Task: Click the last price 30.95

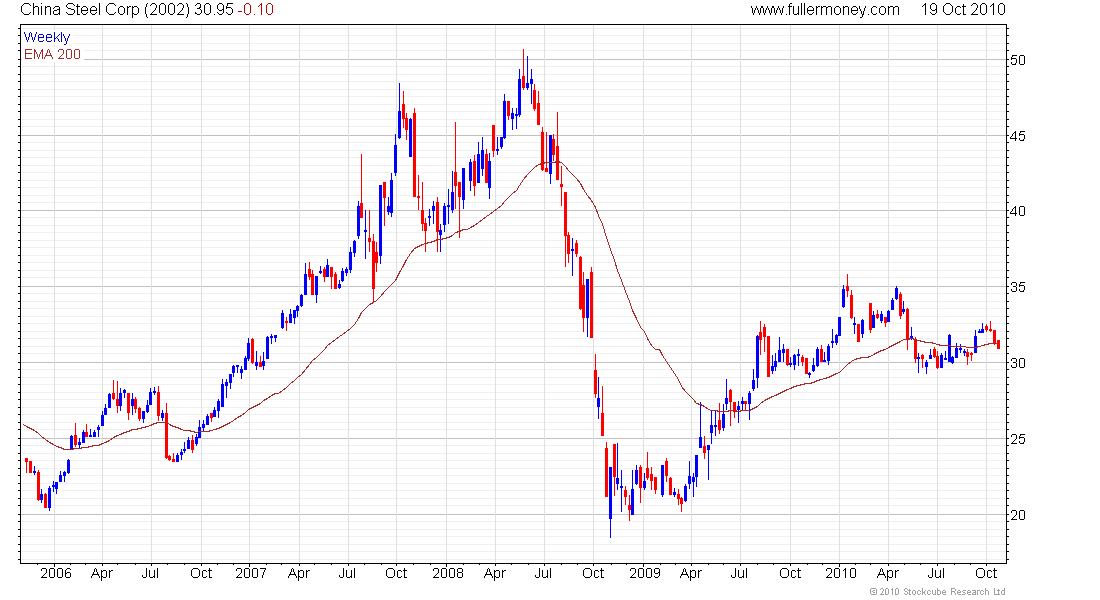Action: (x=215, y=10)
